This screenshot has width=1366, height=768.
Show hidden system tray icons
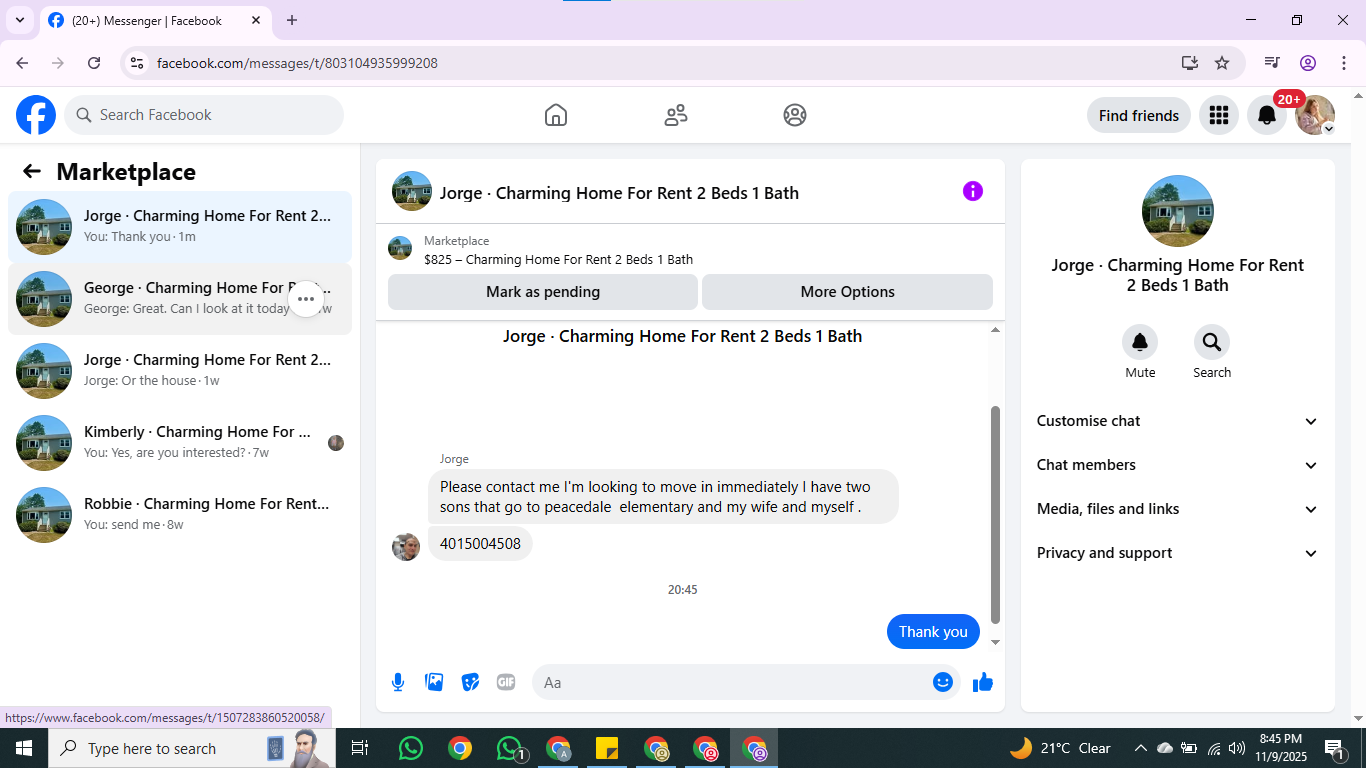tap(1140, 748)
